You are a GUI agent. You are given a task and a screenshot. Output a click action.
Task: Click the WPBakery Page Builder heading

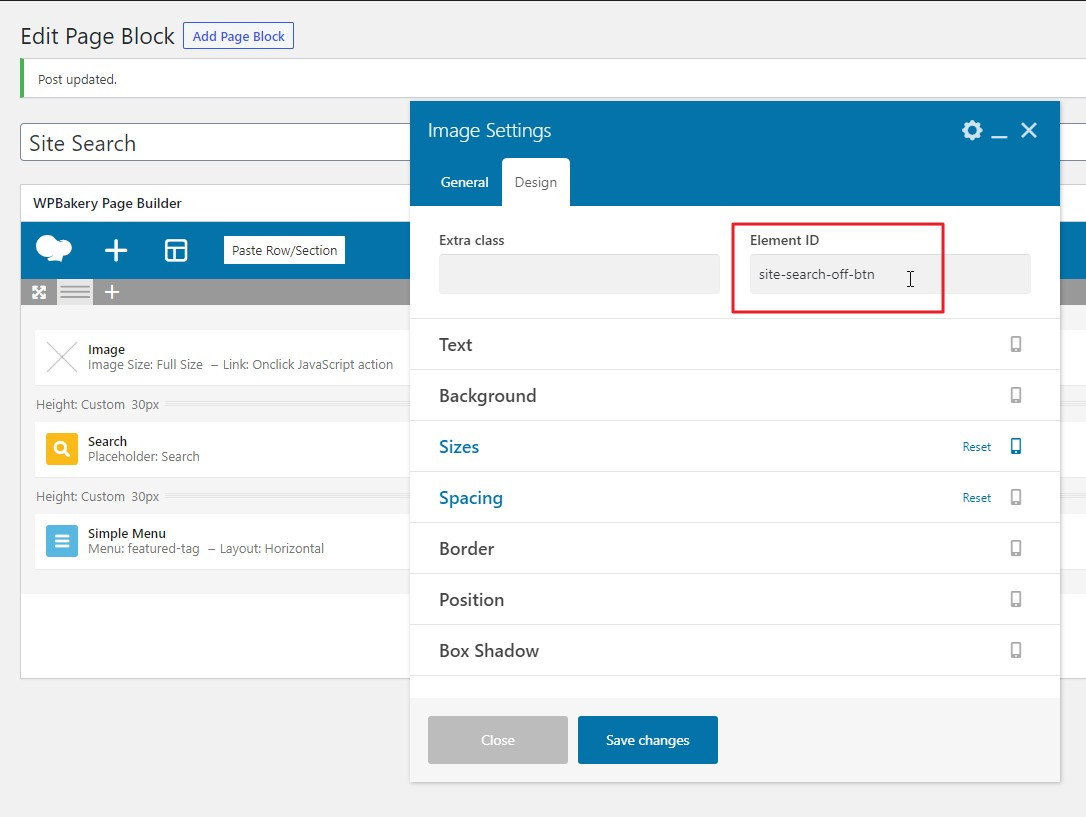coord(107,204)
